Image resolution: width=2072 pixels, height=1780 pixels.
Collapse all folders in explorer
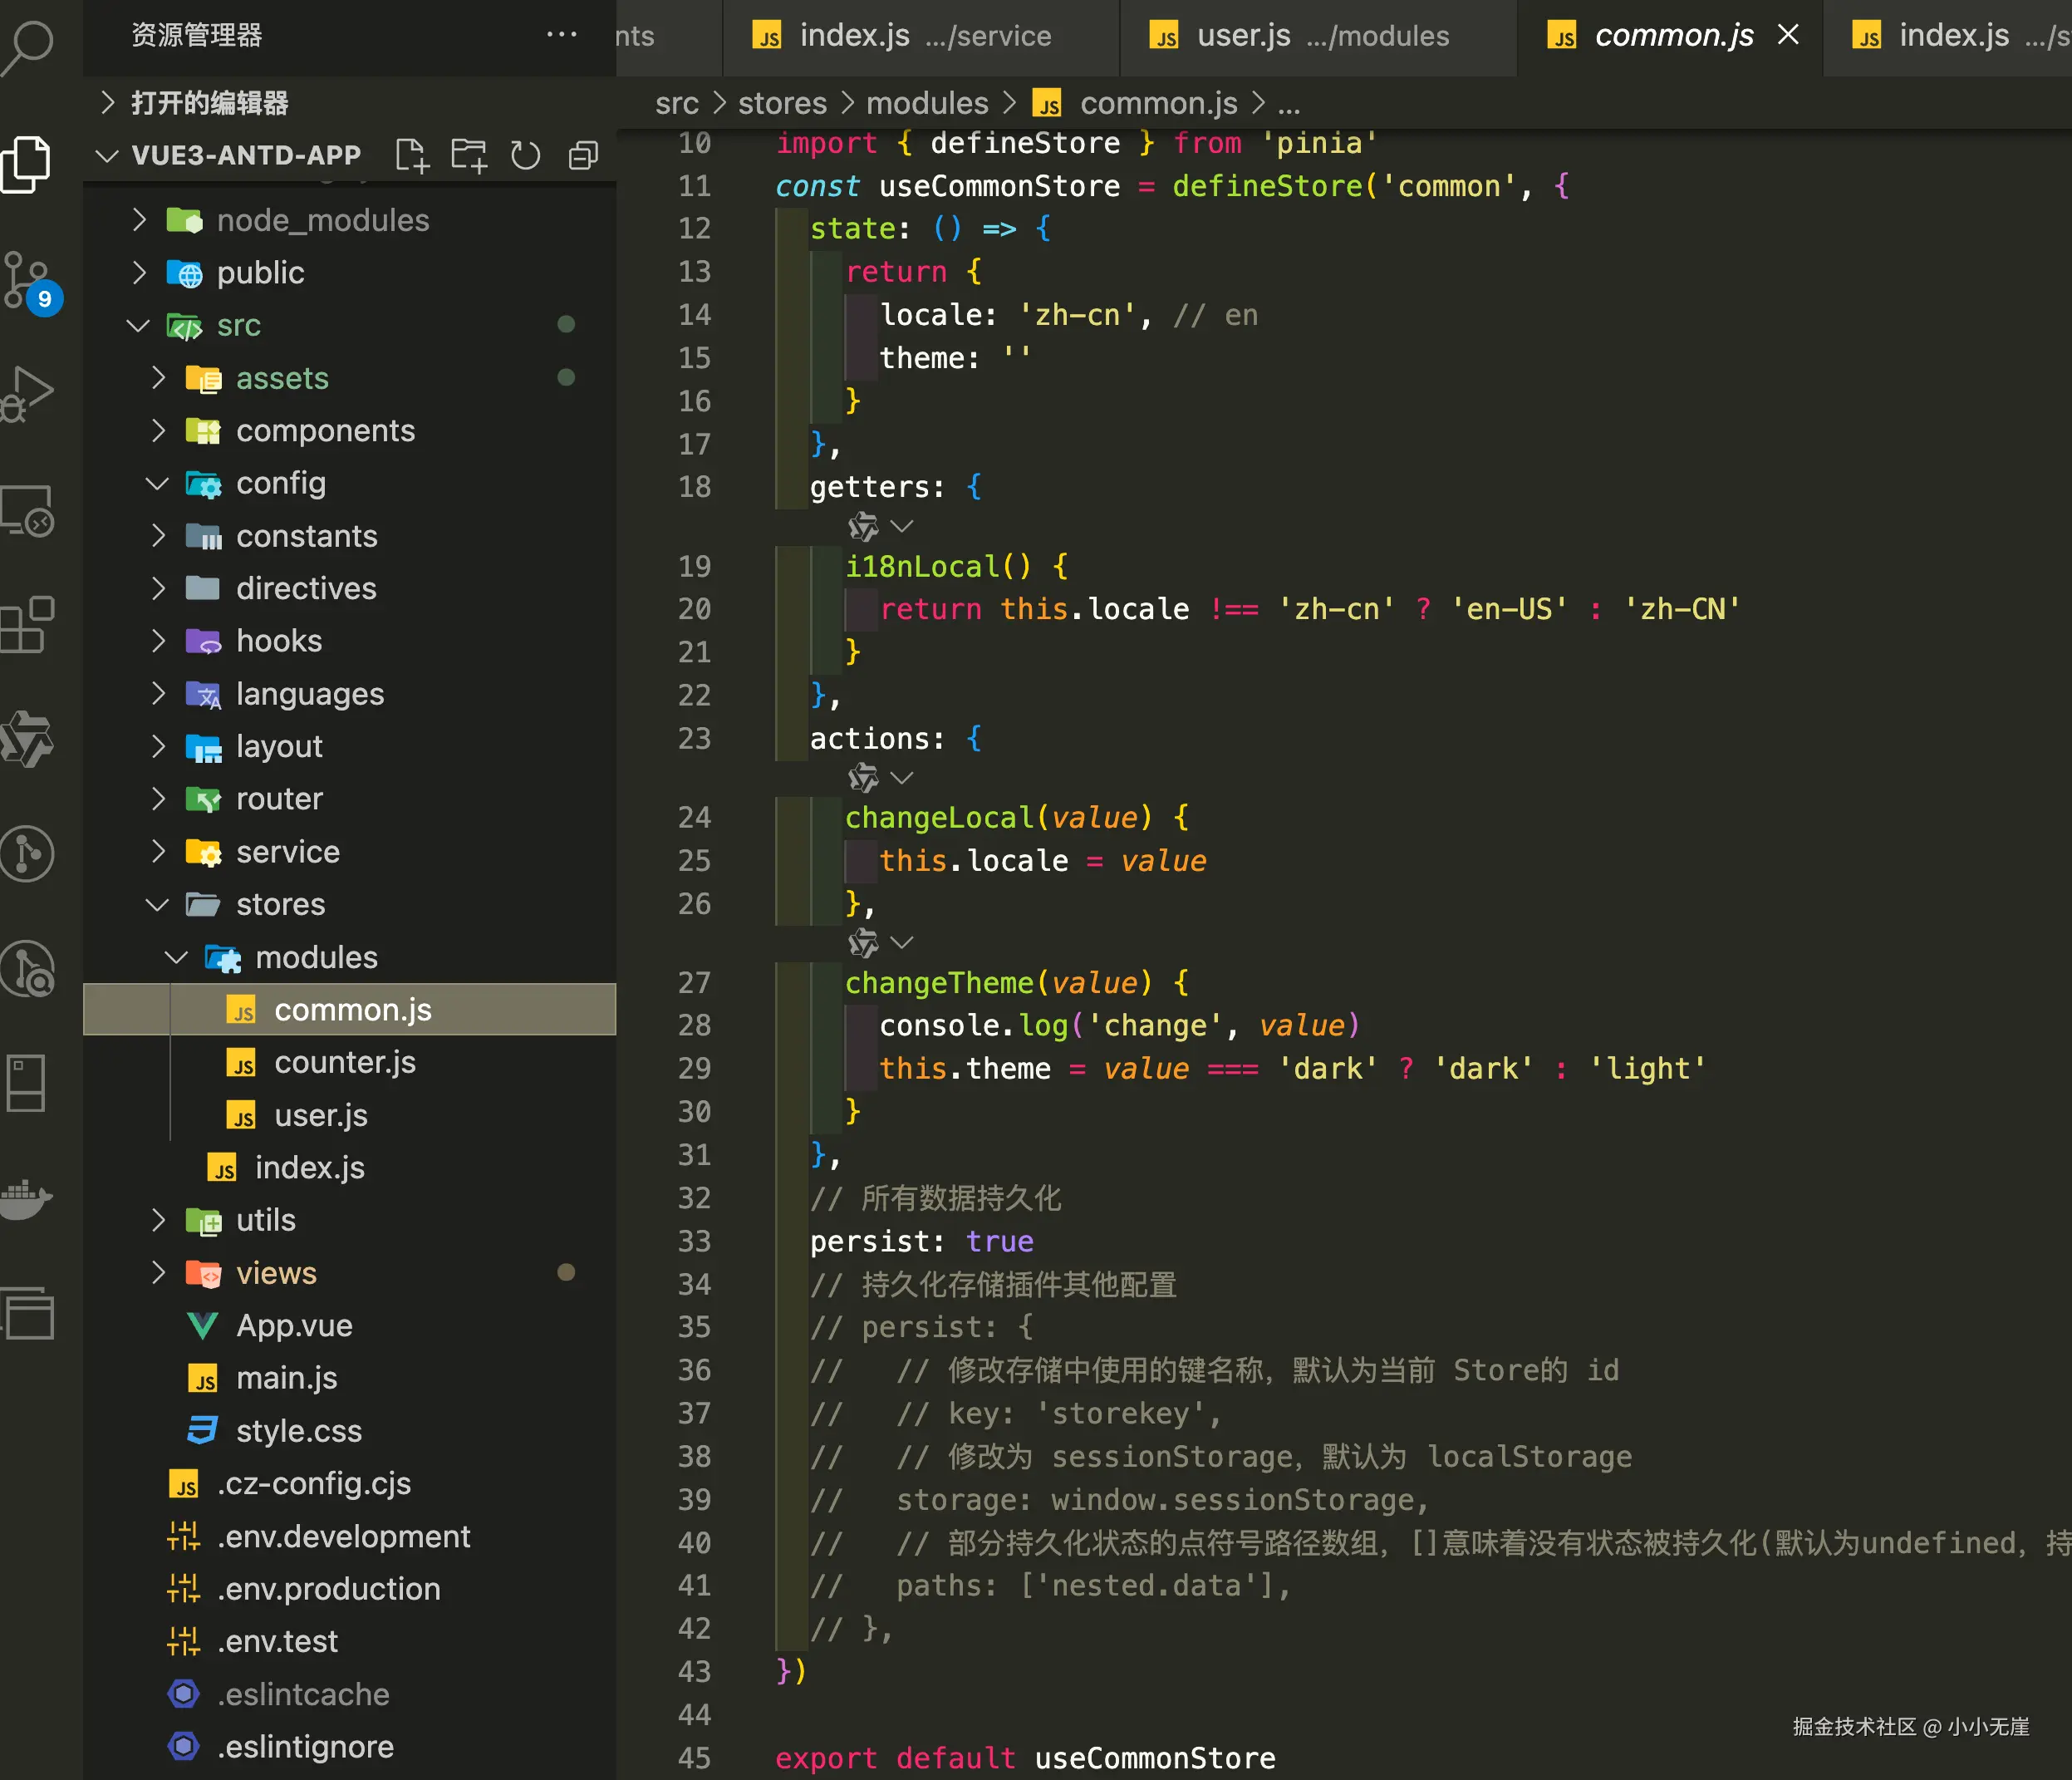(583, 156)
